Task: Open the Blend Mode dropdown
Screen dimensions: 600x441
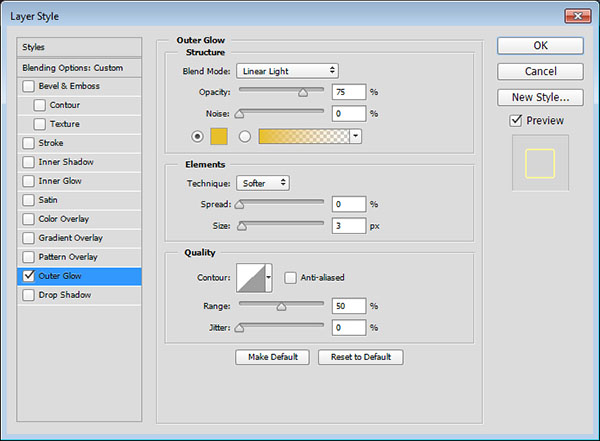Action: pos(287,71)
